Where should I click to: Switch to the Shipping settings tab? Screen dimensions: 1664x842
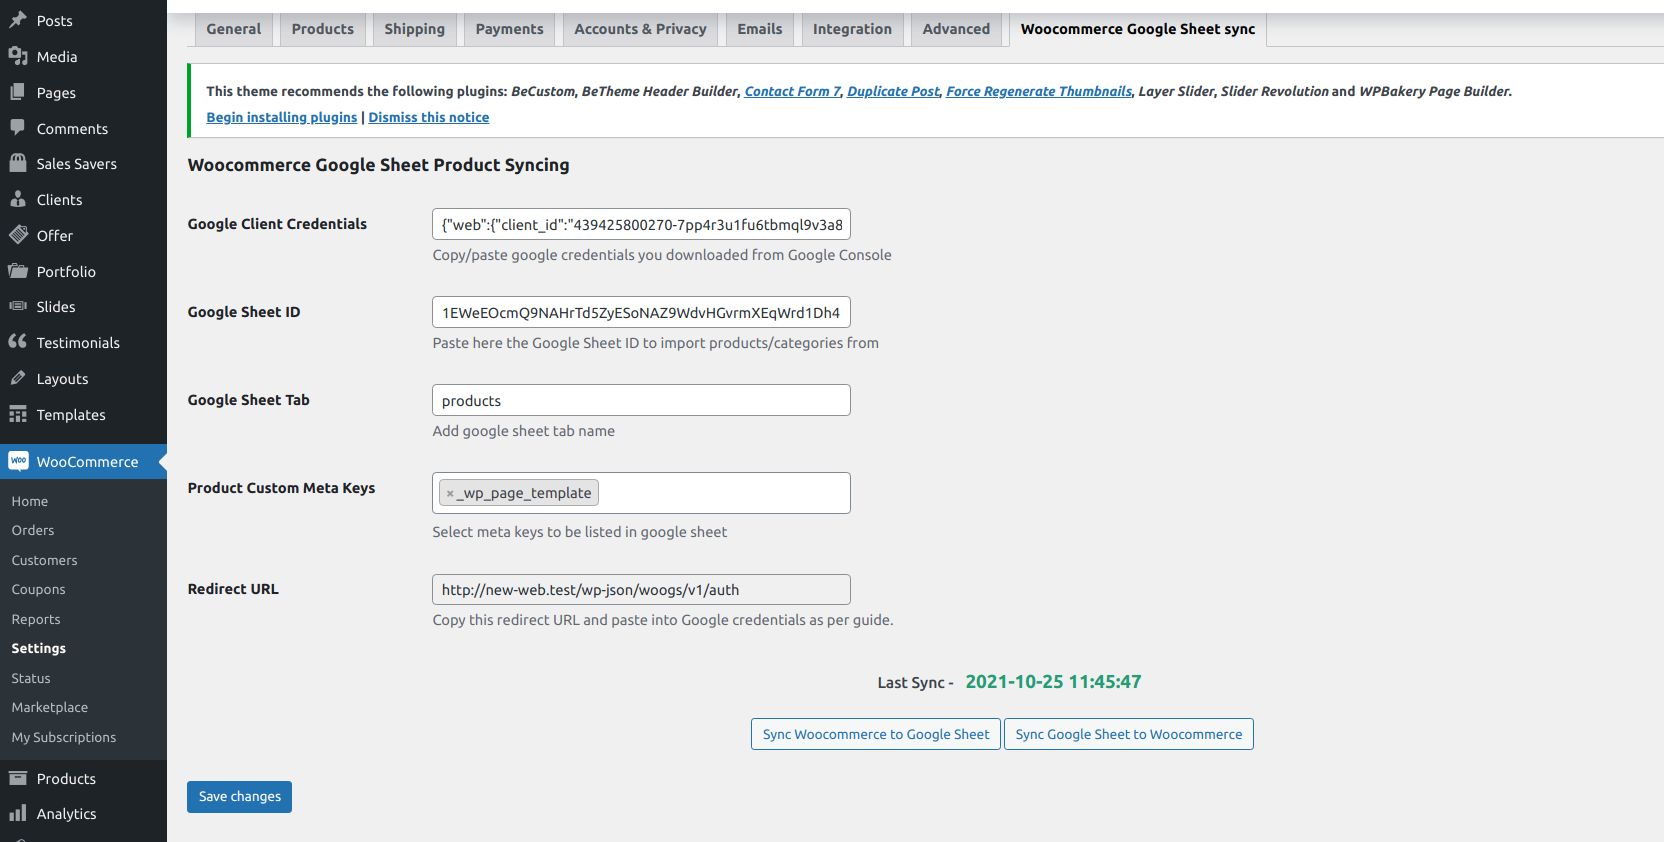click(414, 29)
